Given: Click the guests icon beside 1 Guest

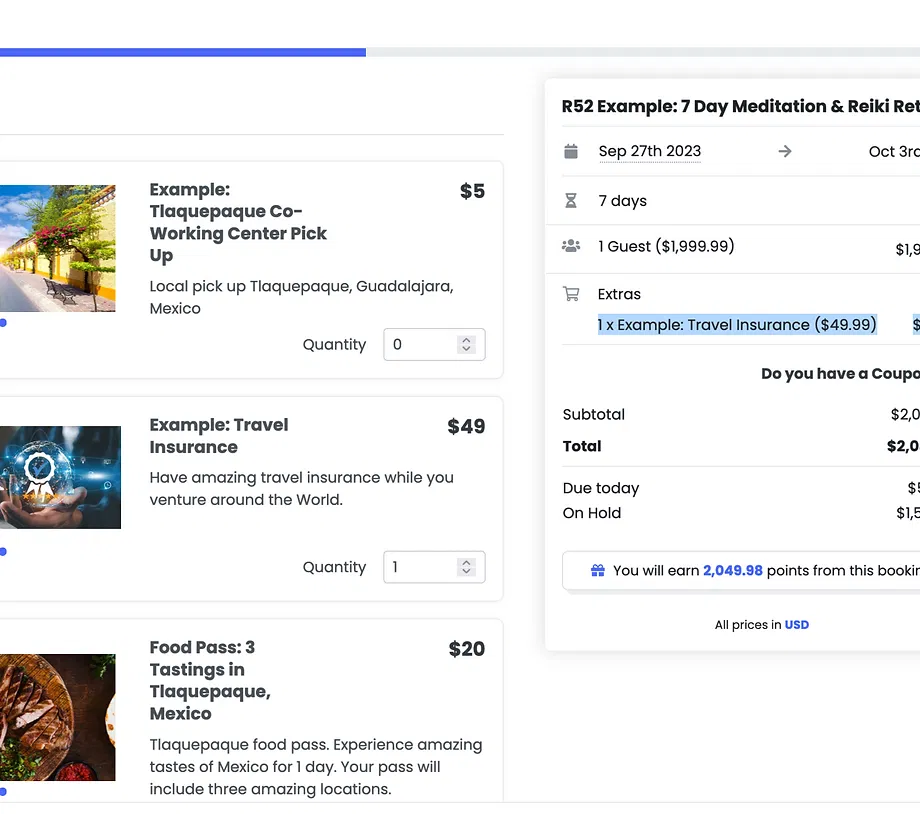Looking at the screenshot, I should [571, 246].
